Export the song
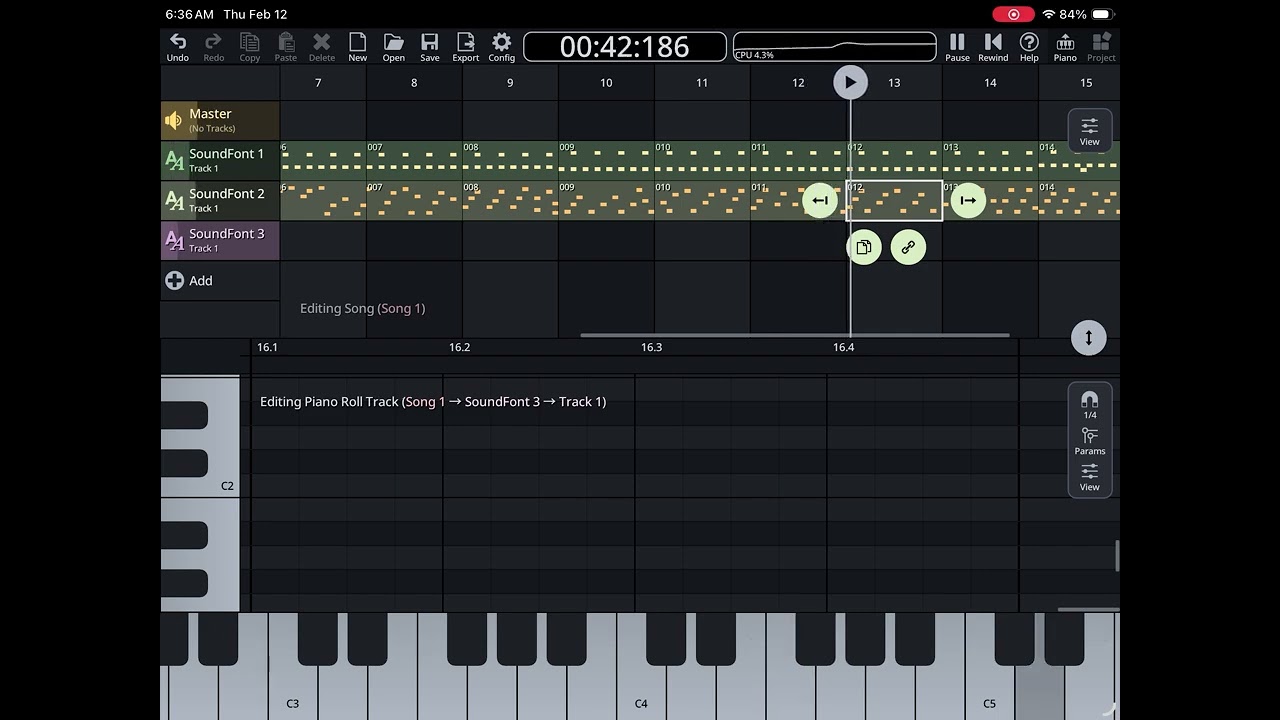1280x720 pixels. point(466,47)
